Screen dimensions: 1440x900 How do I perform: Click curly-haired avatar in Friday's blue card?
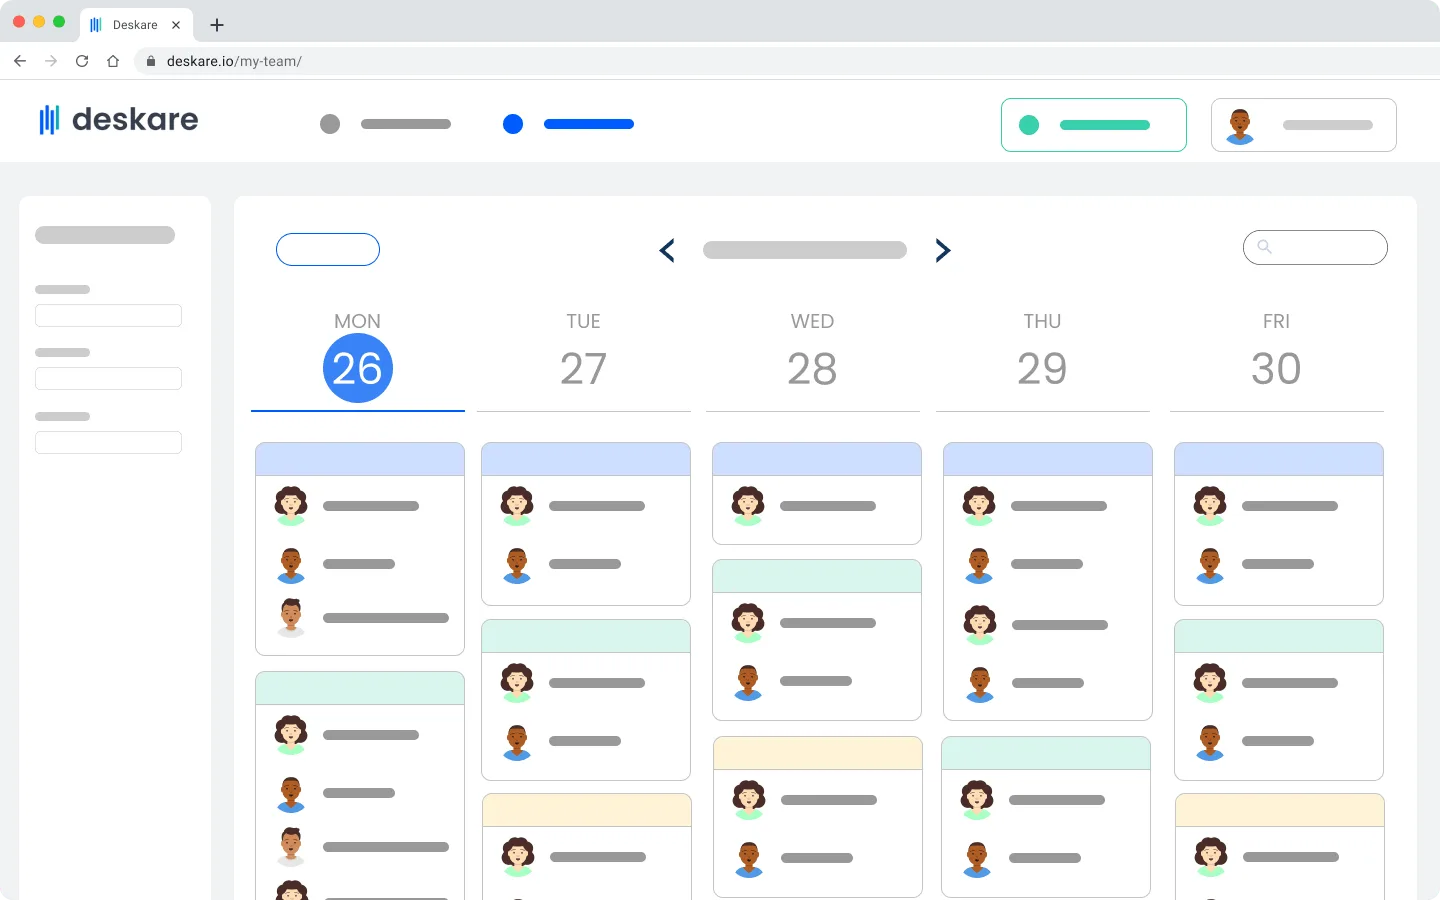pos(1210,506)
